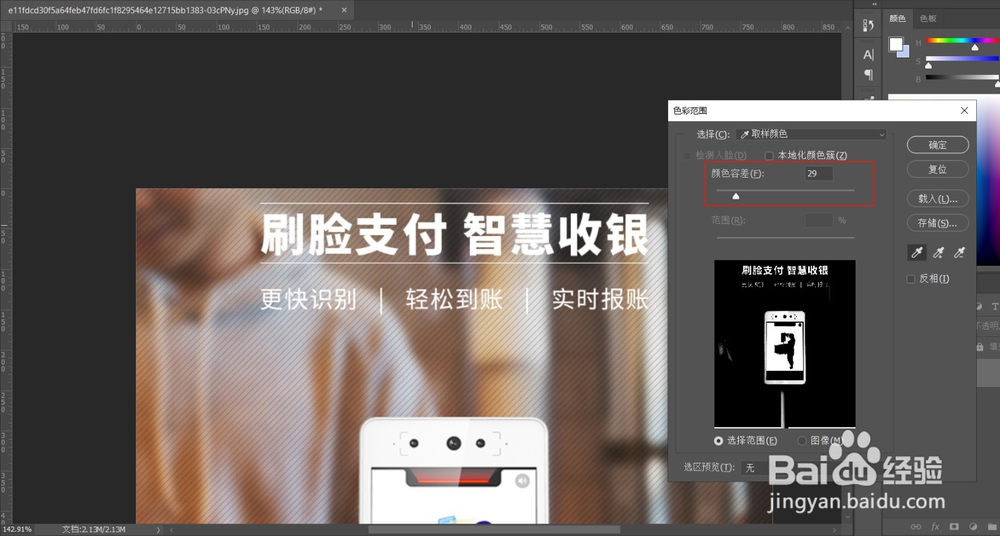Click the fx layer style icon
This screenshot has height=536, width=1000.
pyautogui.click(x=935, y=527)
